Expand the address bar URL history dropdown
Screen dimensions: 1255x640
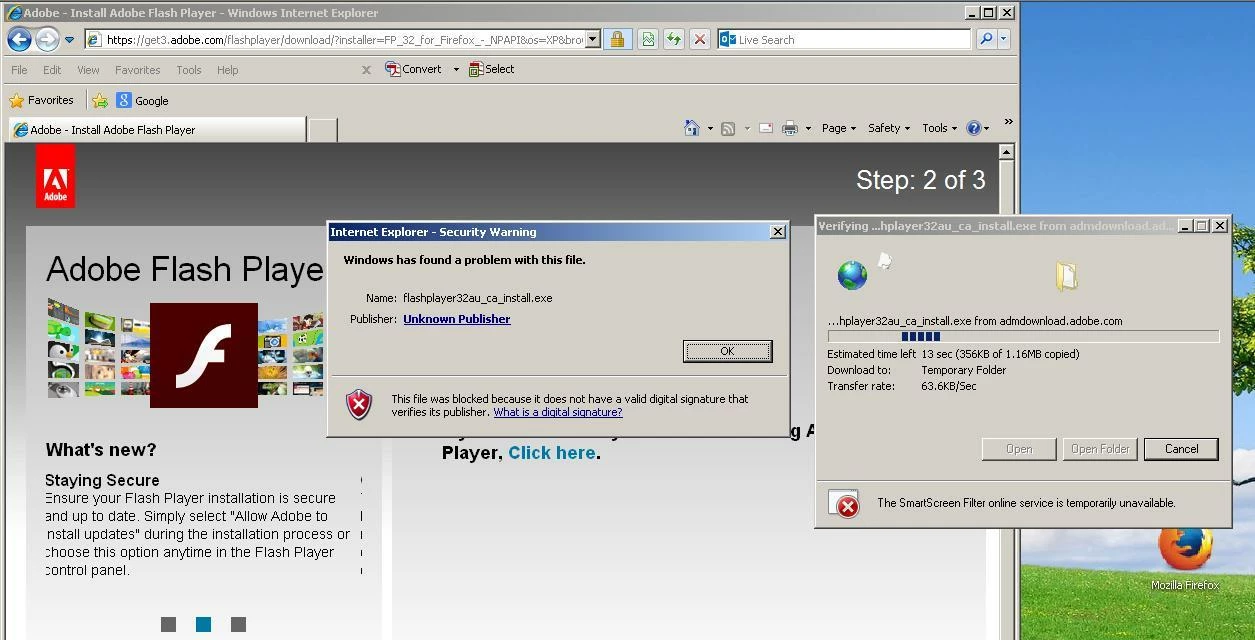click(593, 40)
